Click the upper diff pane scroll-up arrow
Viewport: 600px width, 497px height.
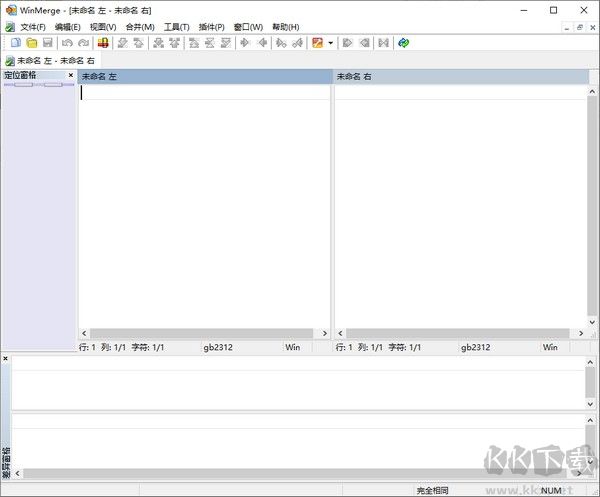pyautogui.click(x=590, y=362)
